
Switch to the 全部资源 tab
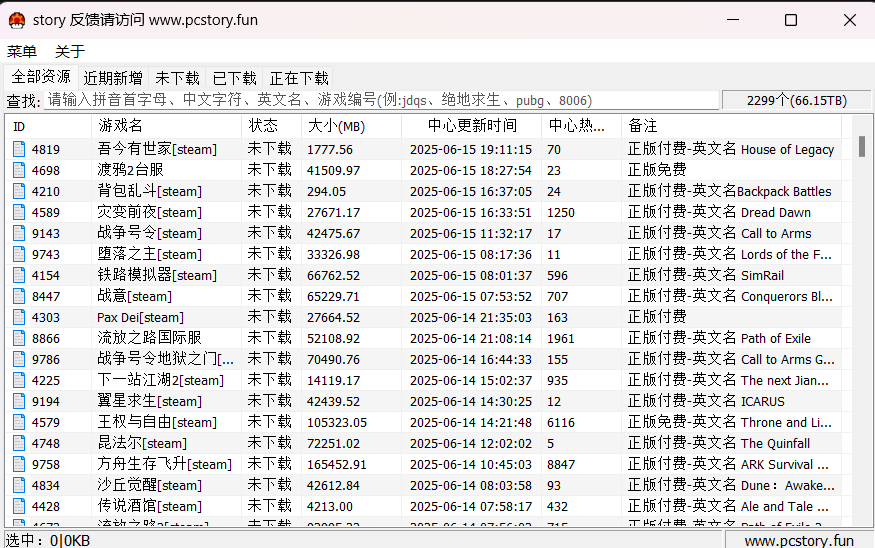(x=41, y=76)
